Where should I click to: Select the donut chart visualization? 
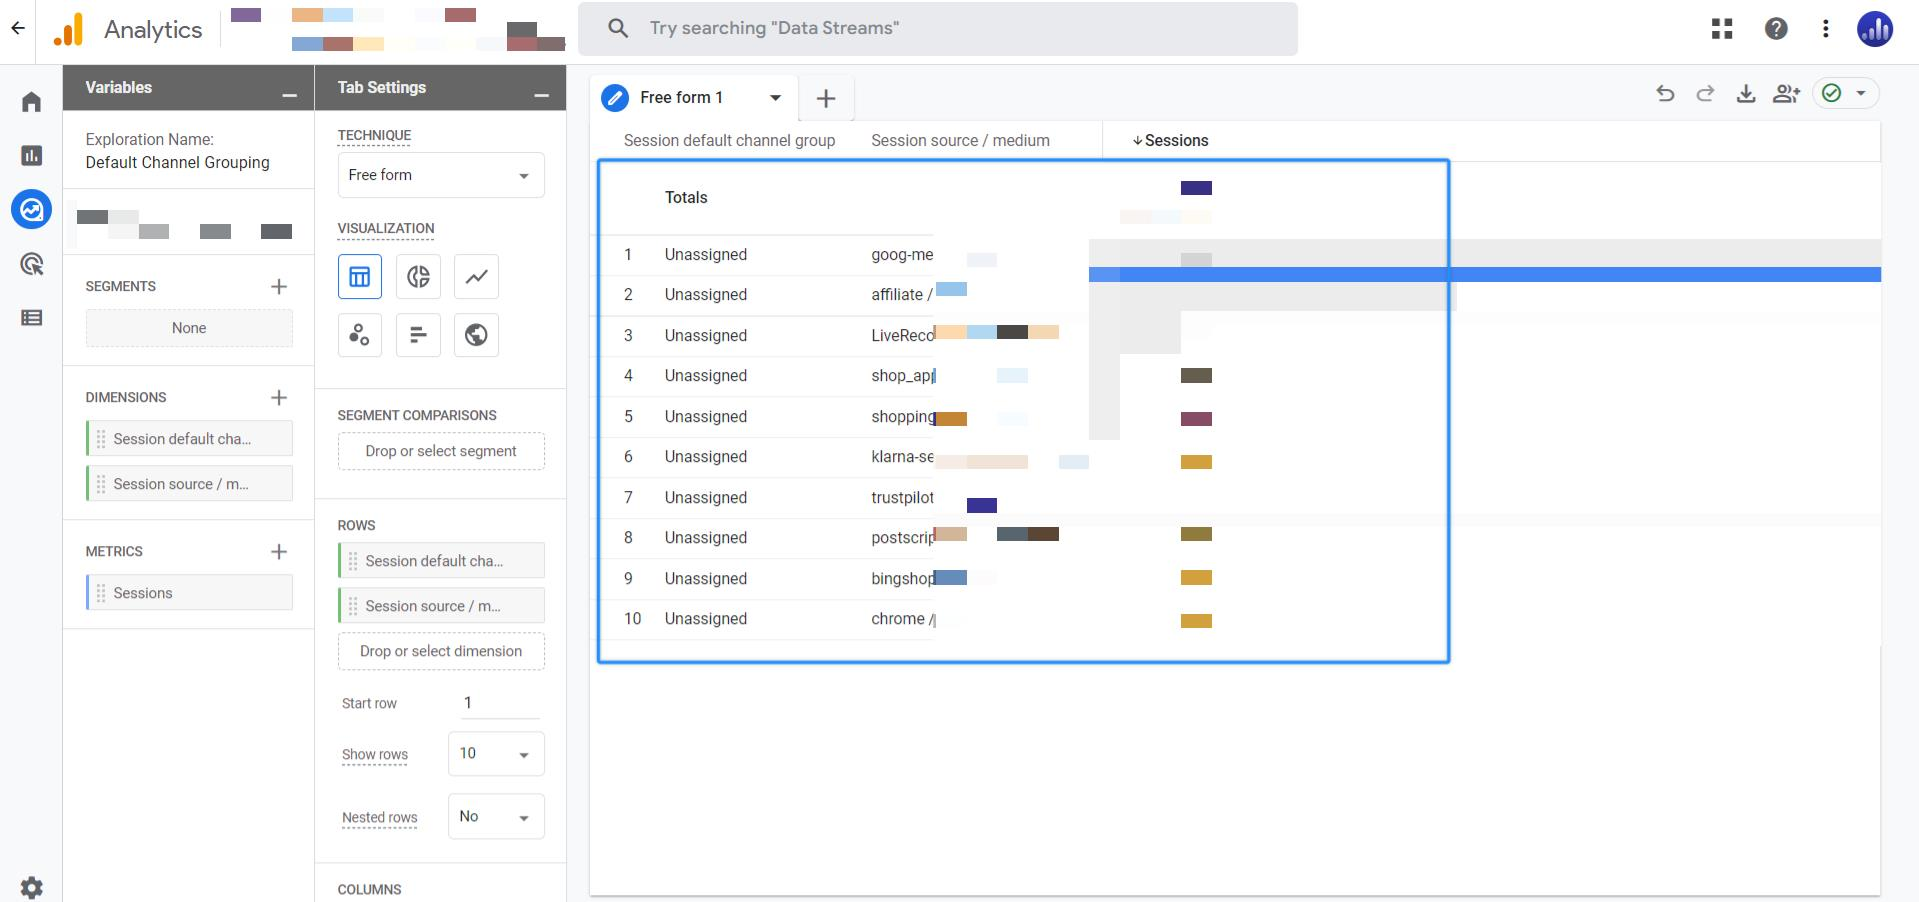click(x=418, y=277)
